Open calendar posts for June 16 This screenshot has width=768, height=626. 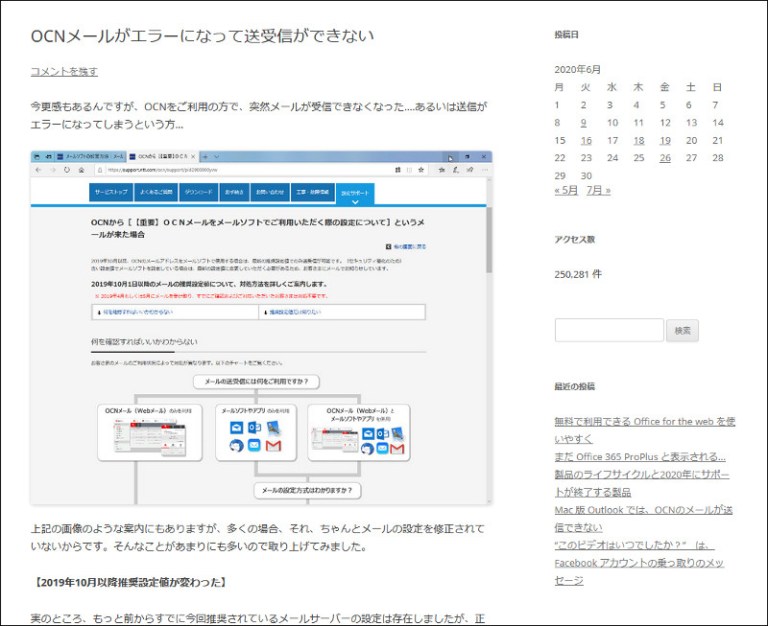[x=586, y=141]
